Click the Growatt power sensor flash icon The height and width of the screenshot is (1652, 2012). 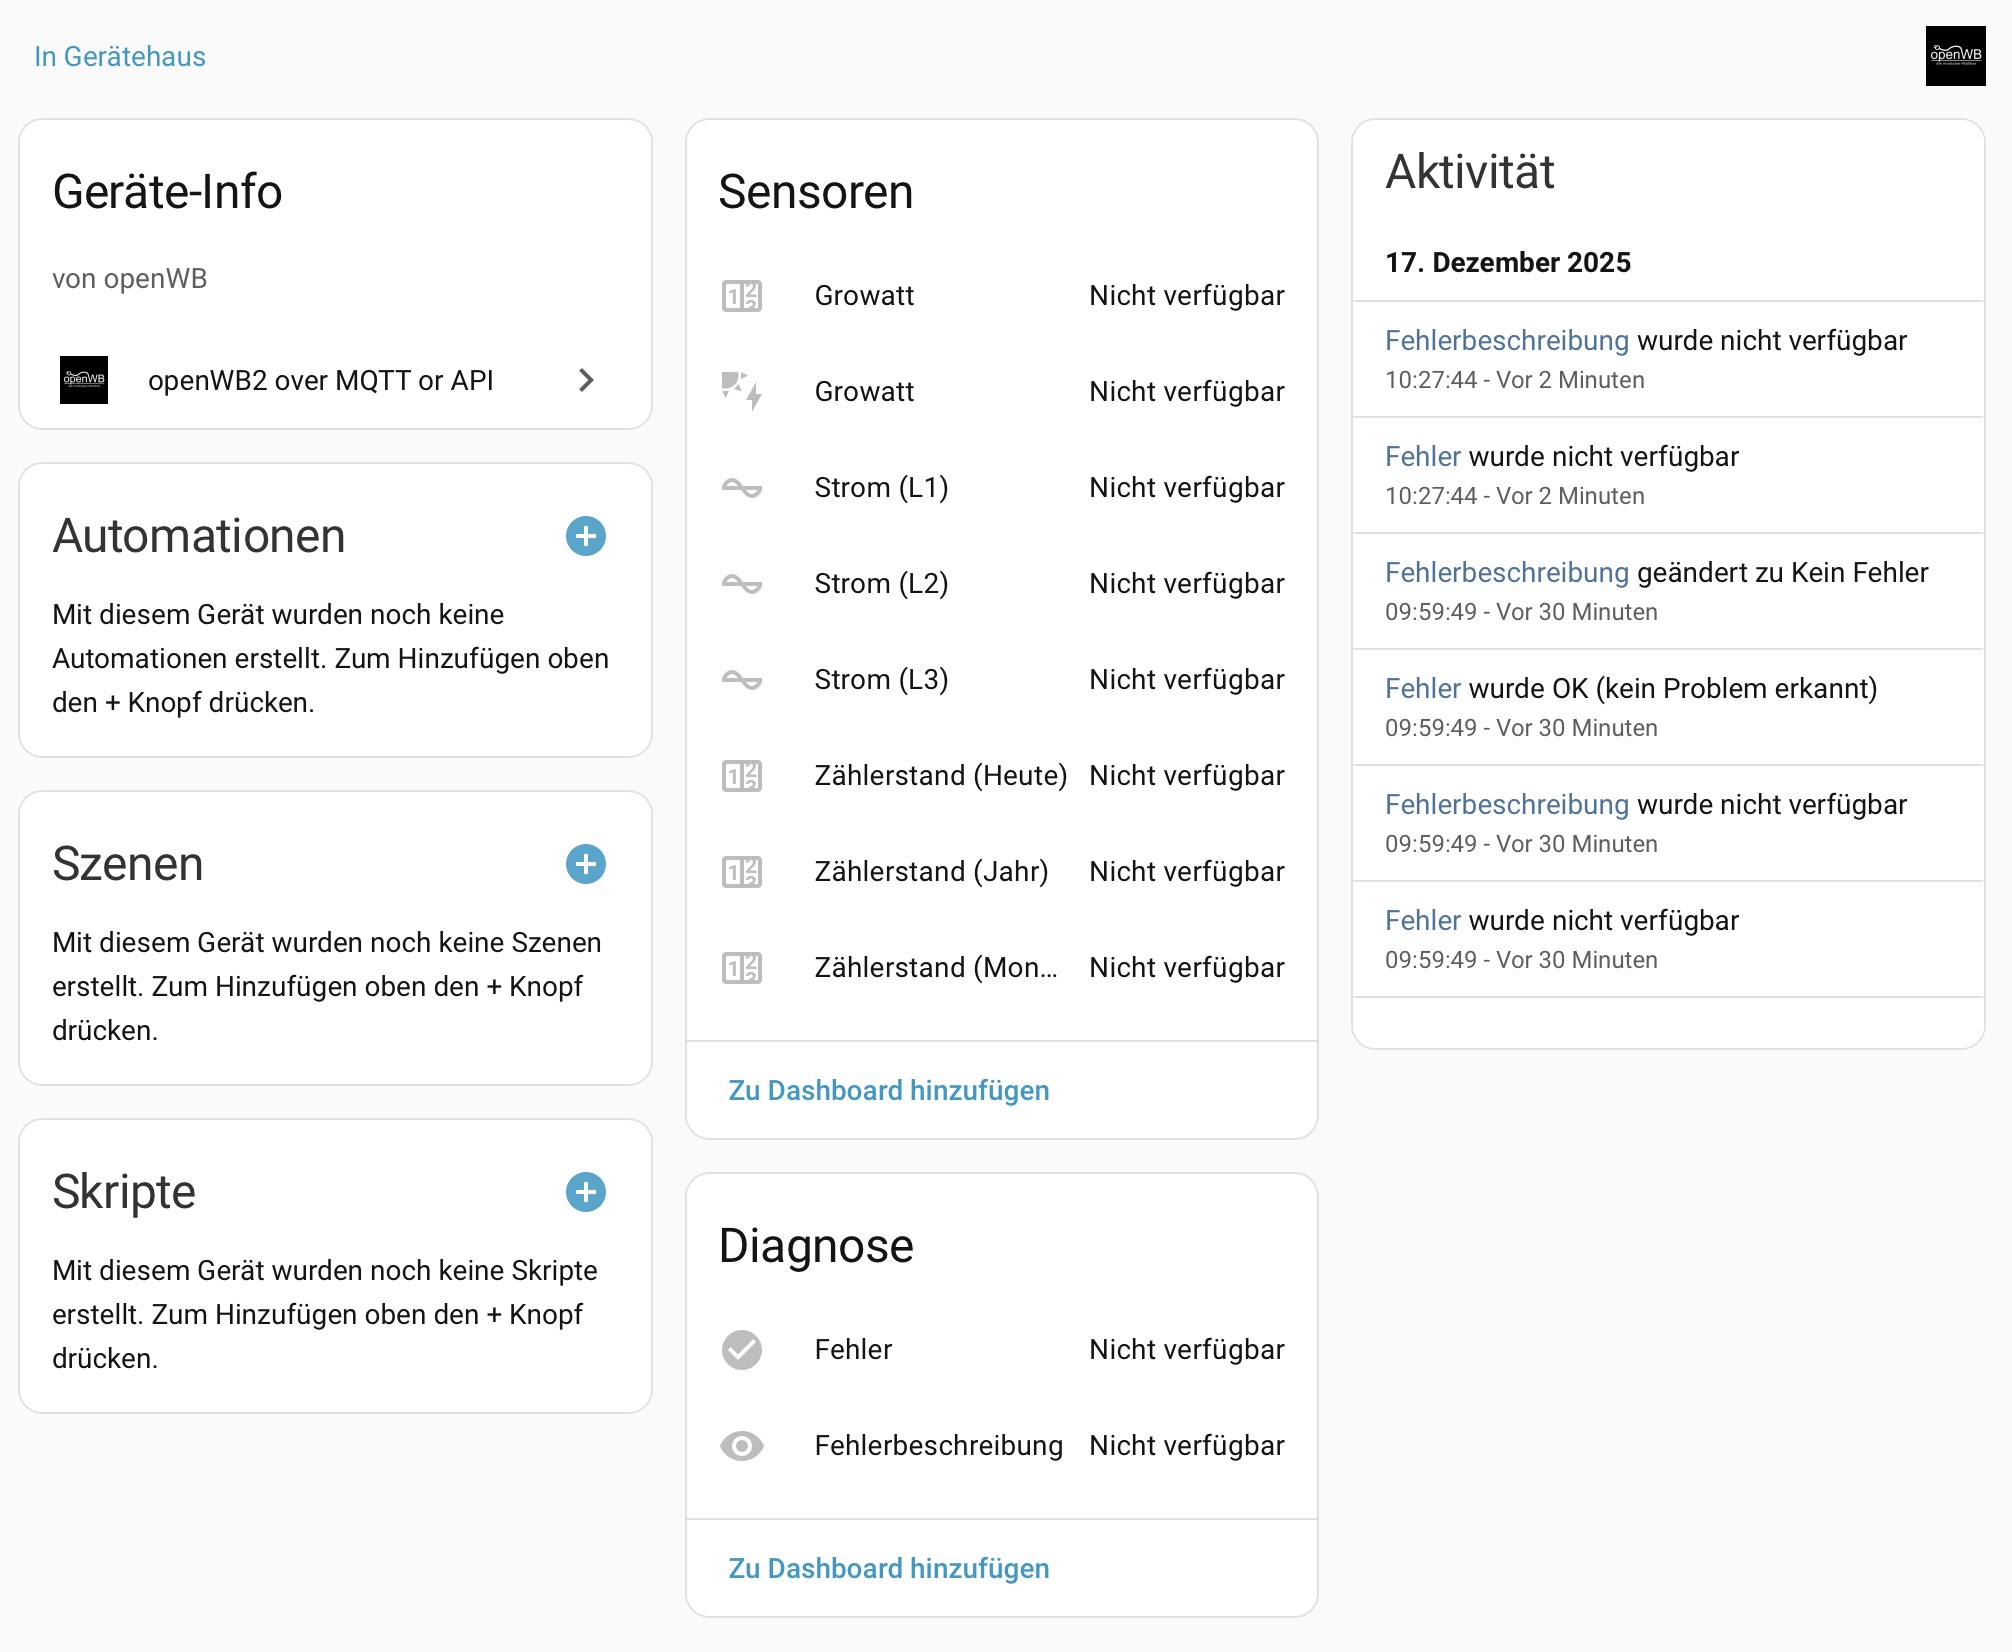742,391
